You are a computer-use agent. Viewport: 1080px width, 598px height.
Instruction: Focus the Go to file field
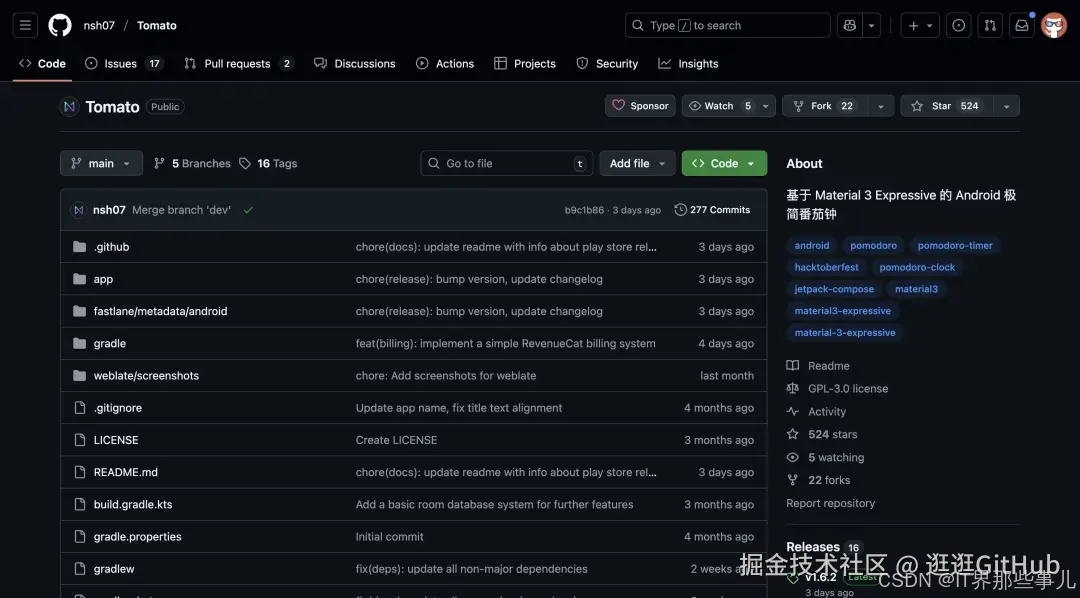tap(507, 163)
